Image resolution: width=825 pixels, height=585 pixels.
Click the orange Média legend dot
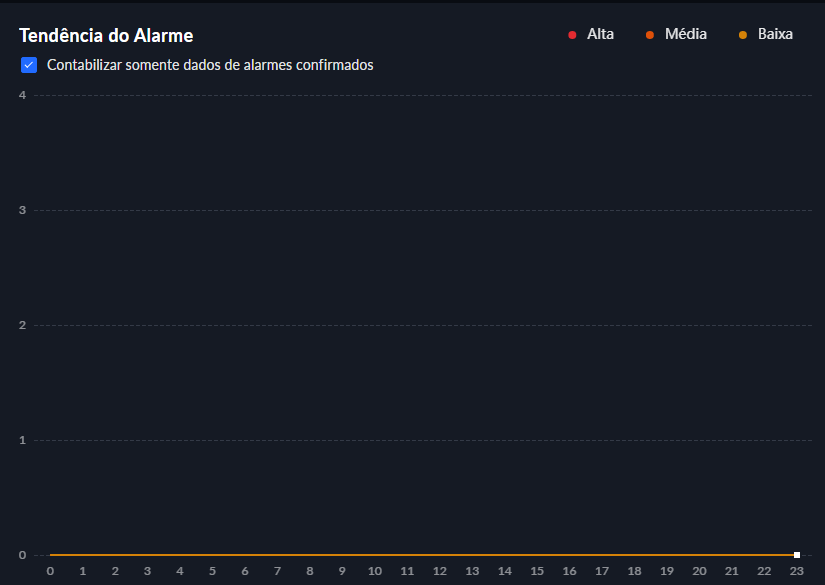click(x=650, y=35)
